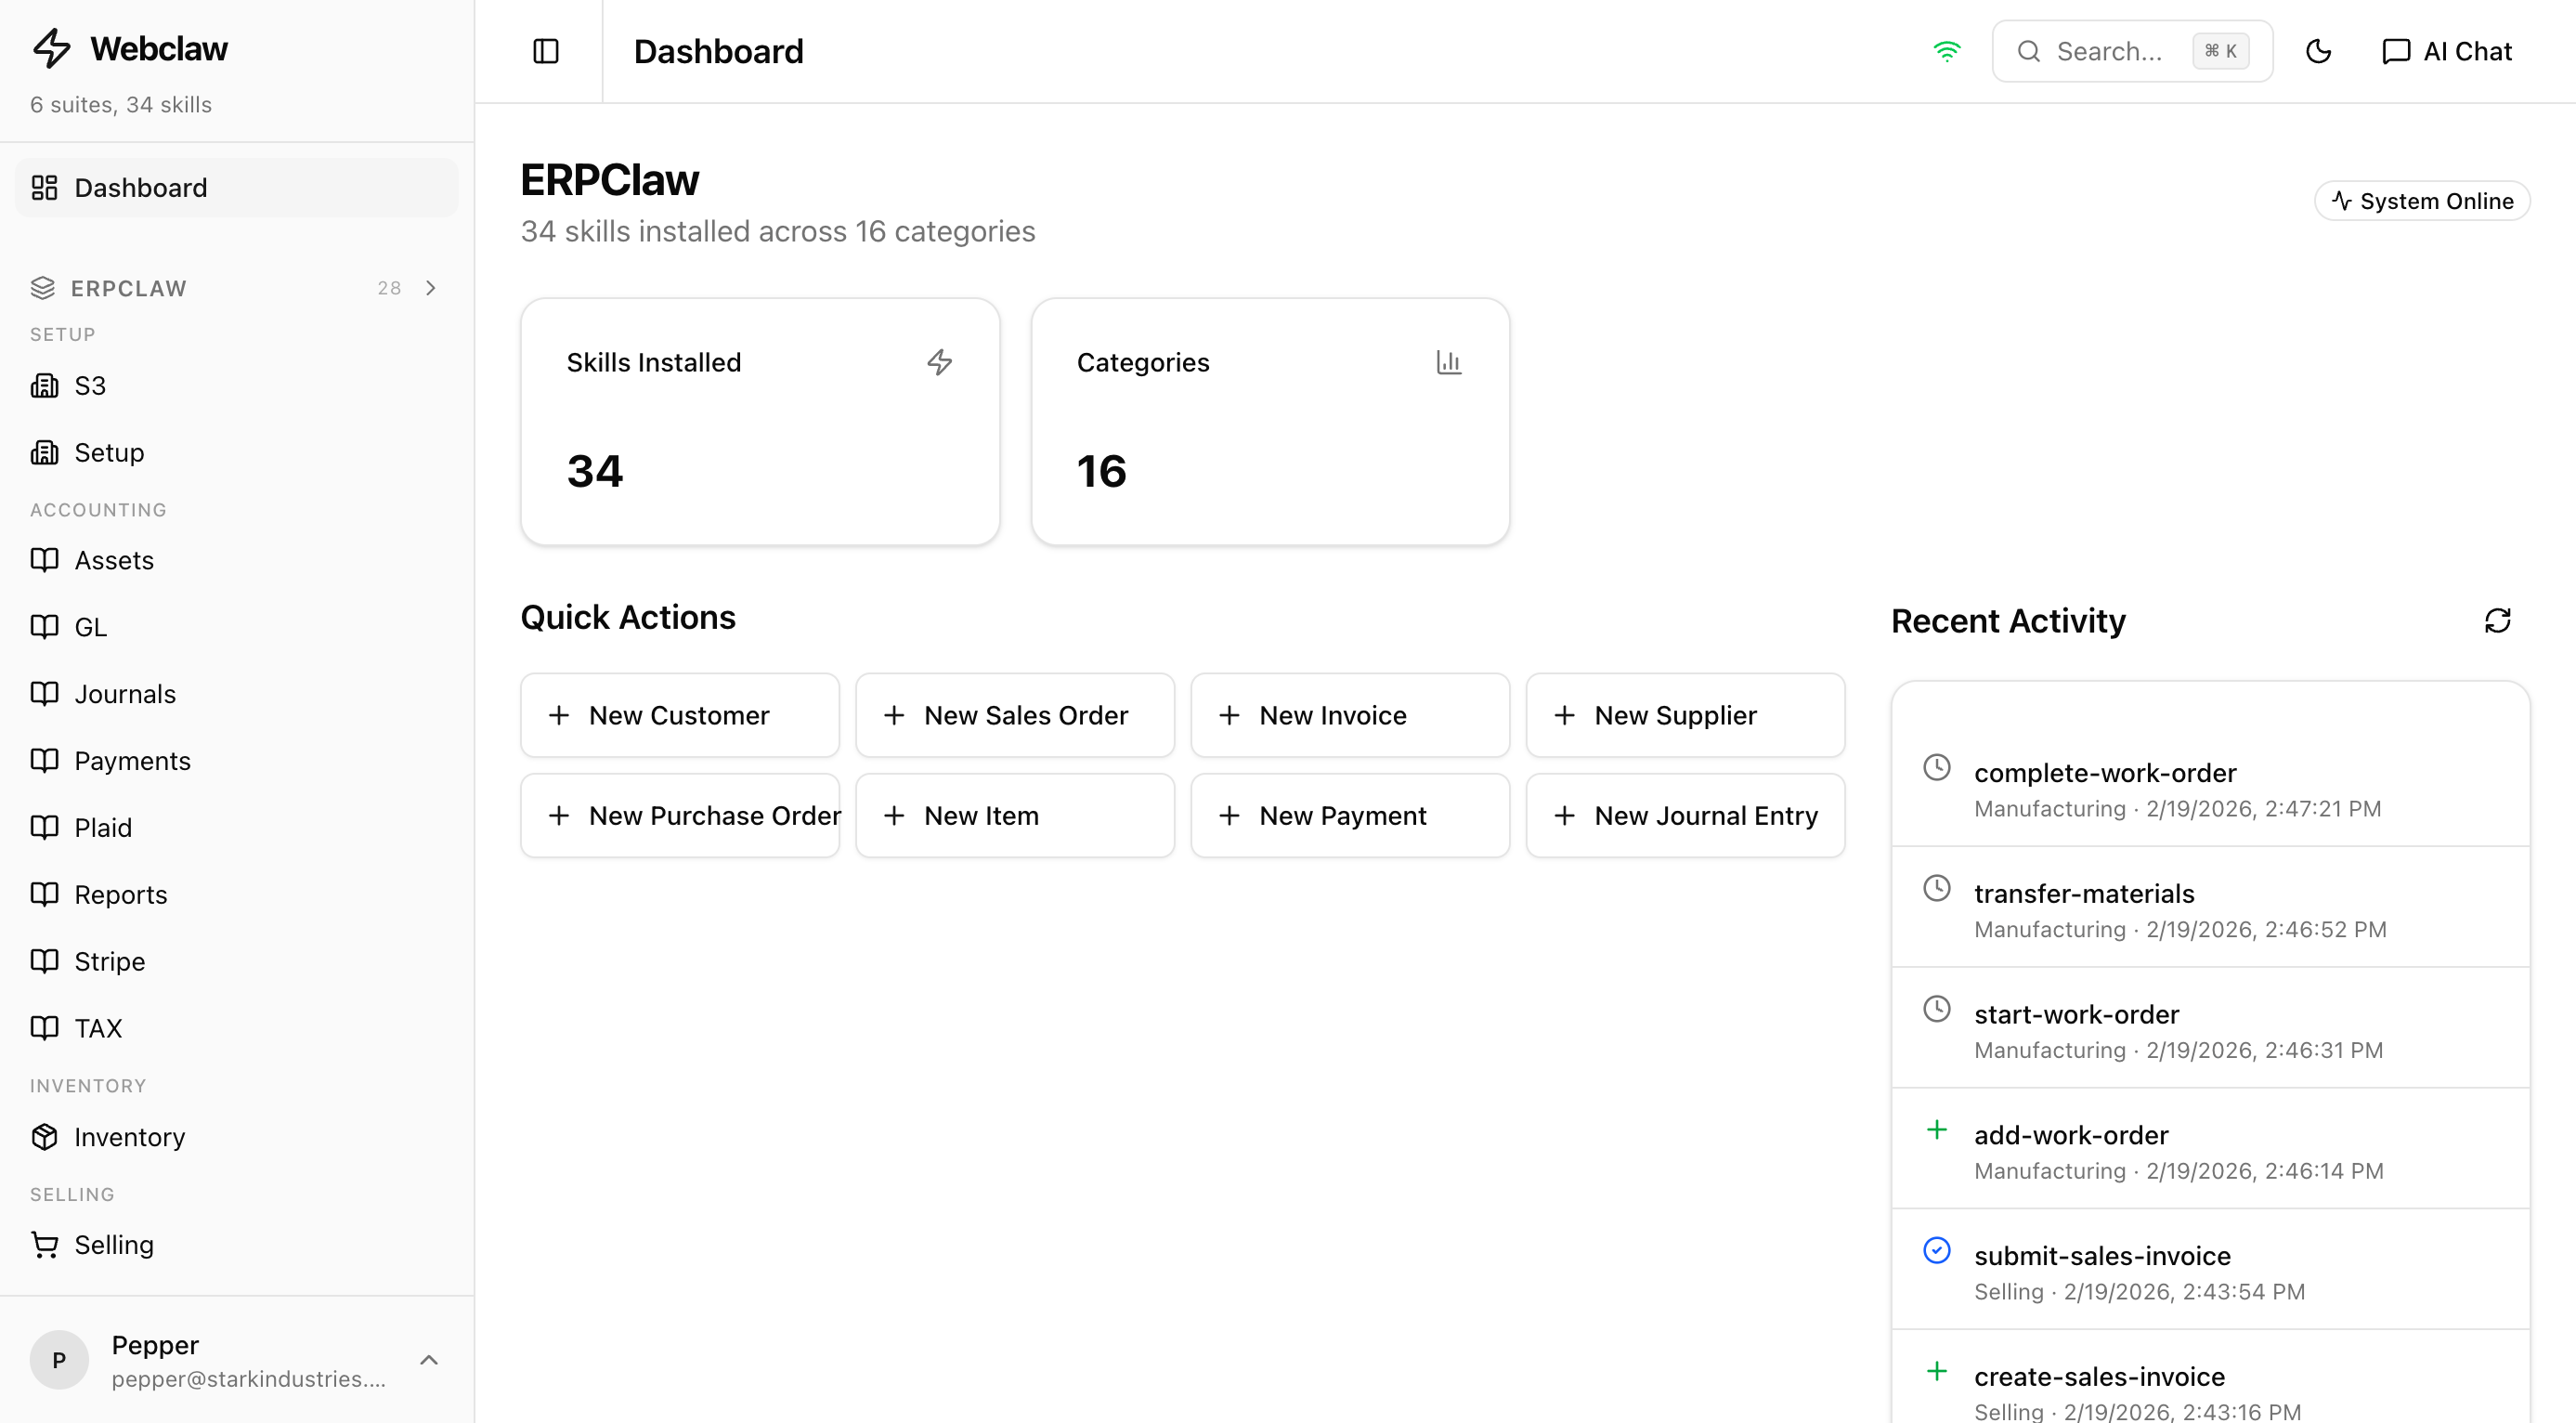Open the S3 setup item
The width and height of the screenshot is (2576, 1423).
pos(237,386)
